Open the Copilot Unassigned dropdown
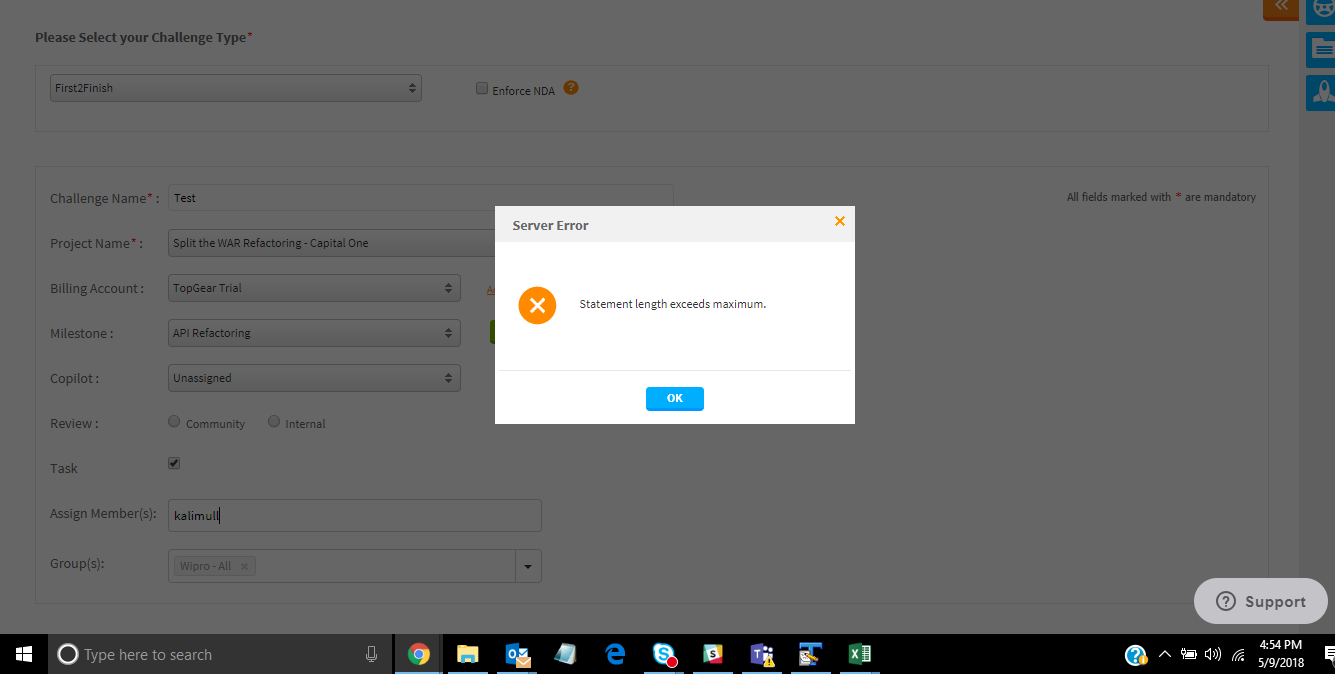1335x674 pixels. tap(314, 378)
